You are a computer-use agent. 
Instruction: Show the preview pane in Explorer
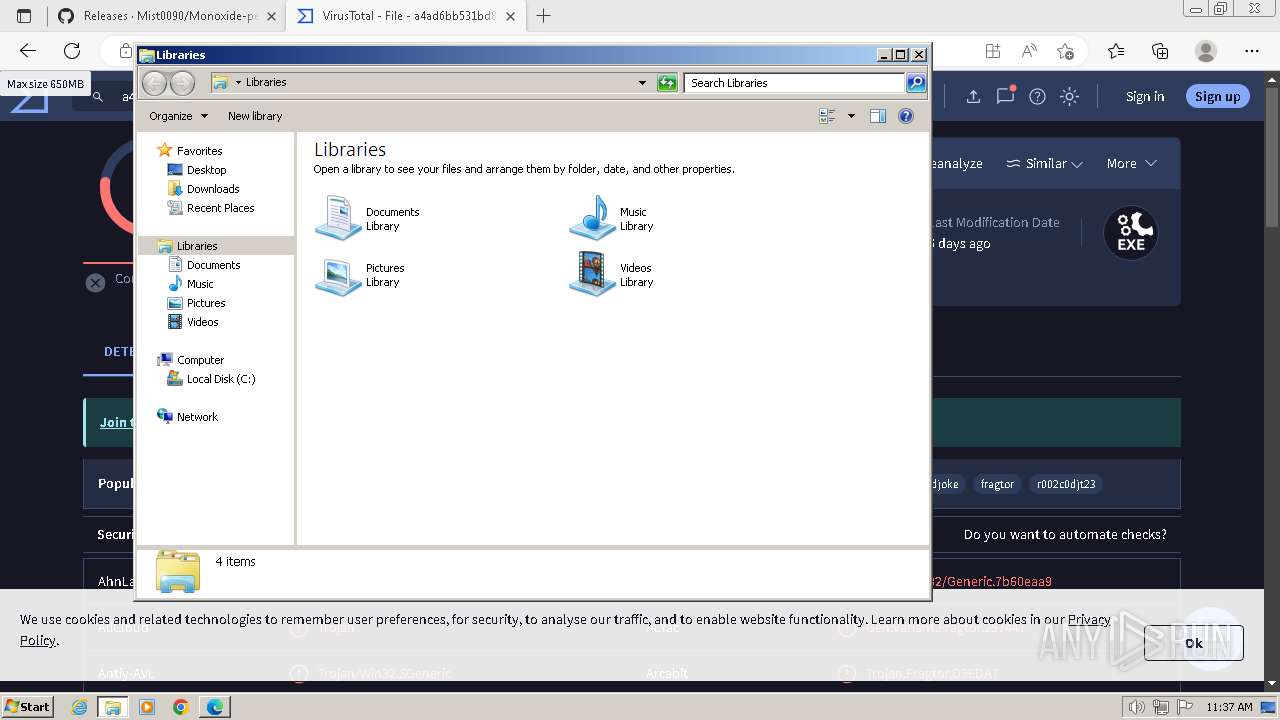click(x=877, y=116)
